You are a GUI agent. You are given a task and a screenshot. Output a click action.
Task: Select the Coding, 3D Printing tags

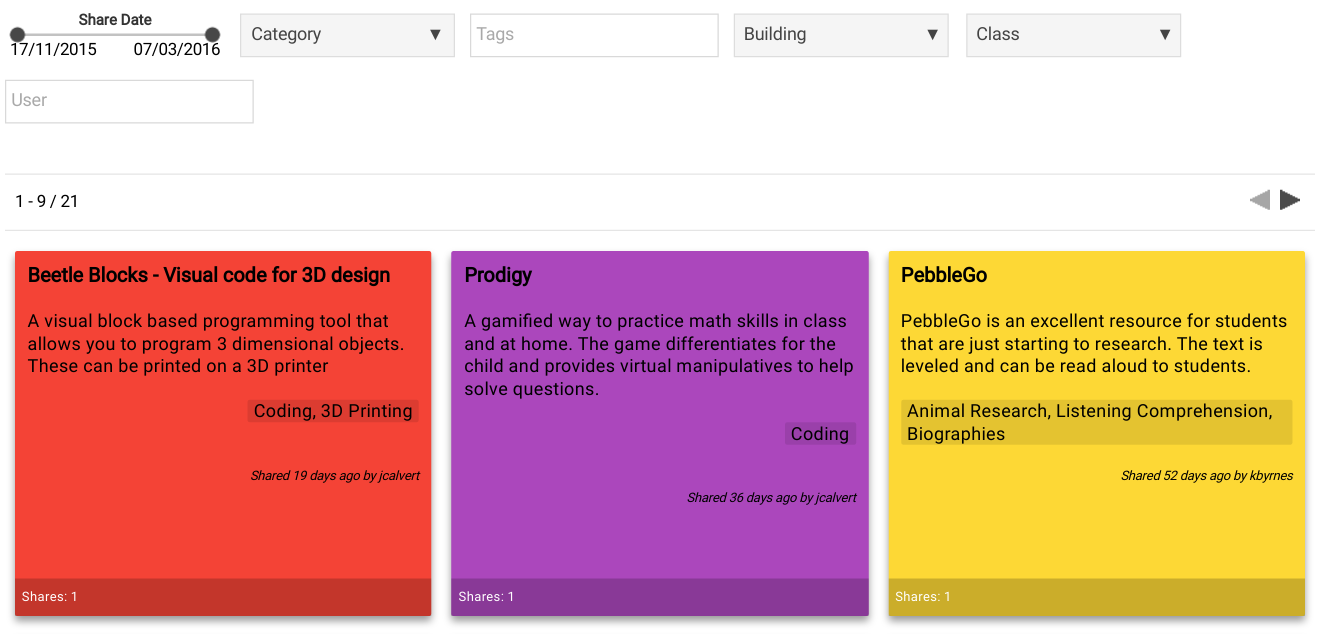pyautogui.click(x=333, y=411)
